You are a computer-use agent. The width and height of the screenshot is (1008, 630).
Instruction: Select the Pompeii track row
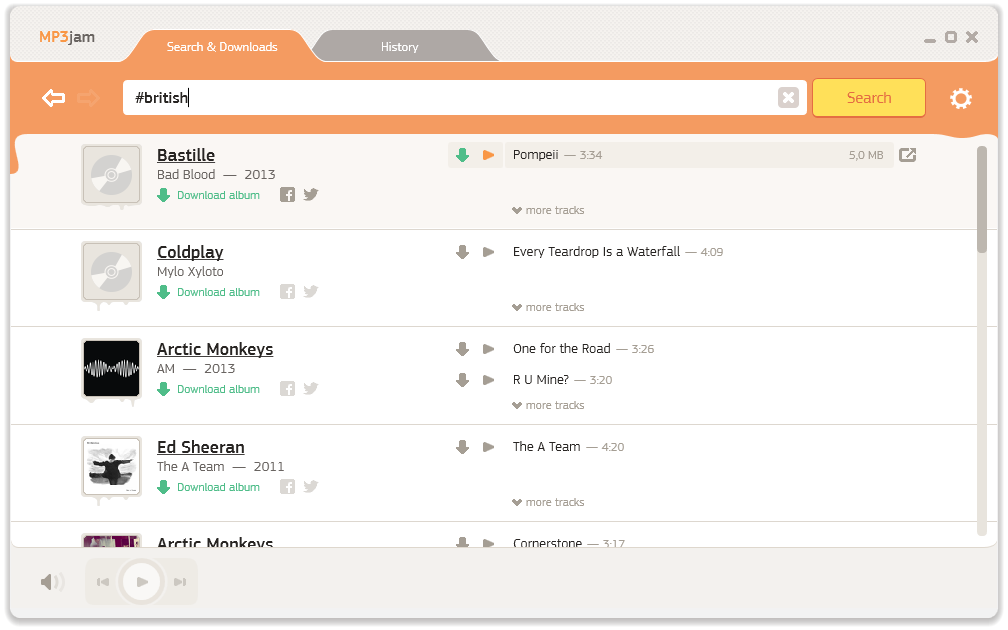699,155
